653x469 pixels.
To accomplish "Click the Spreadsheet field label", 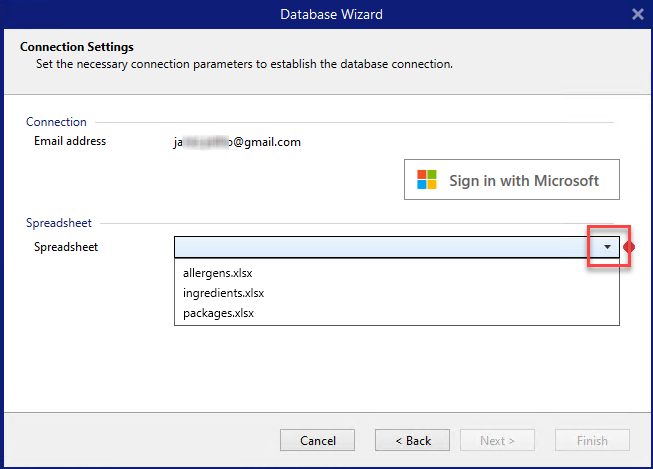I will tap(66, 246).
